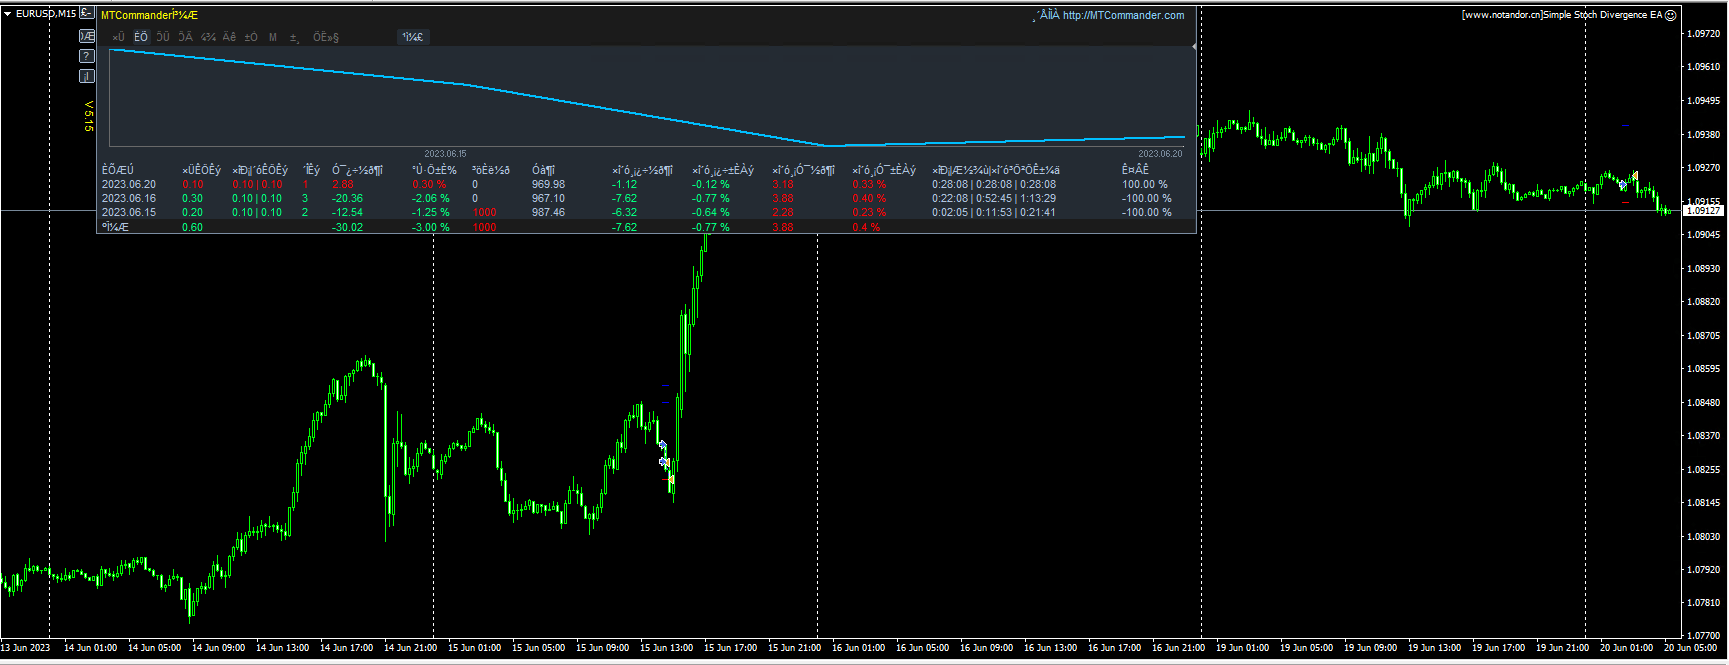Click the 15 Jun 13:00 time axis label
The height and width of the screenshot is (665, 1729).
point(666,648)
